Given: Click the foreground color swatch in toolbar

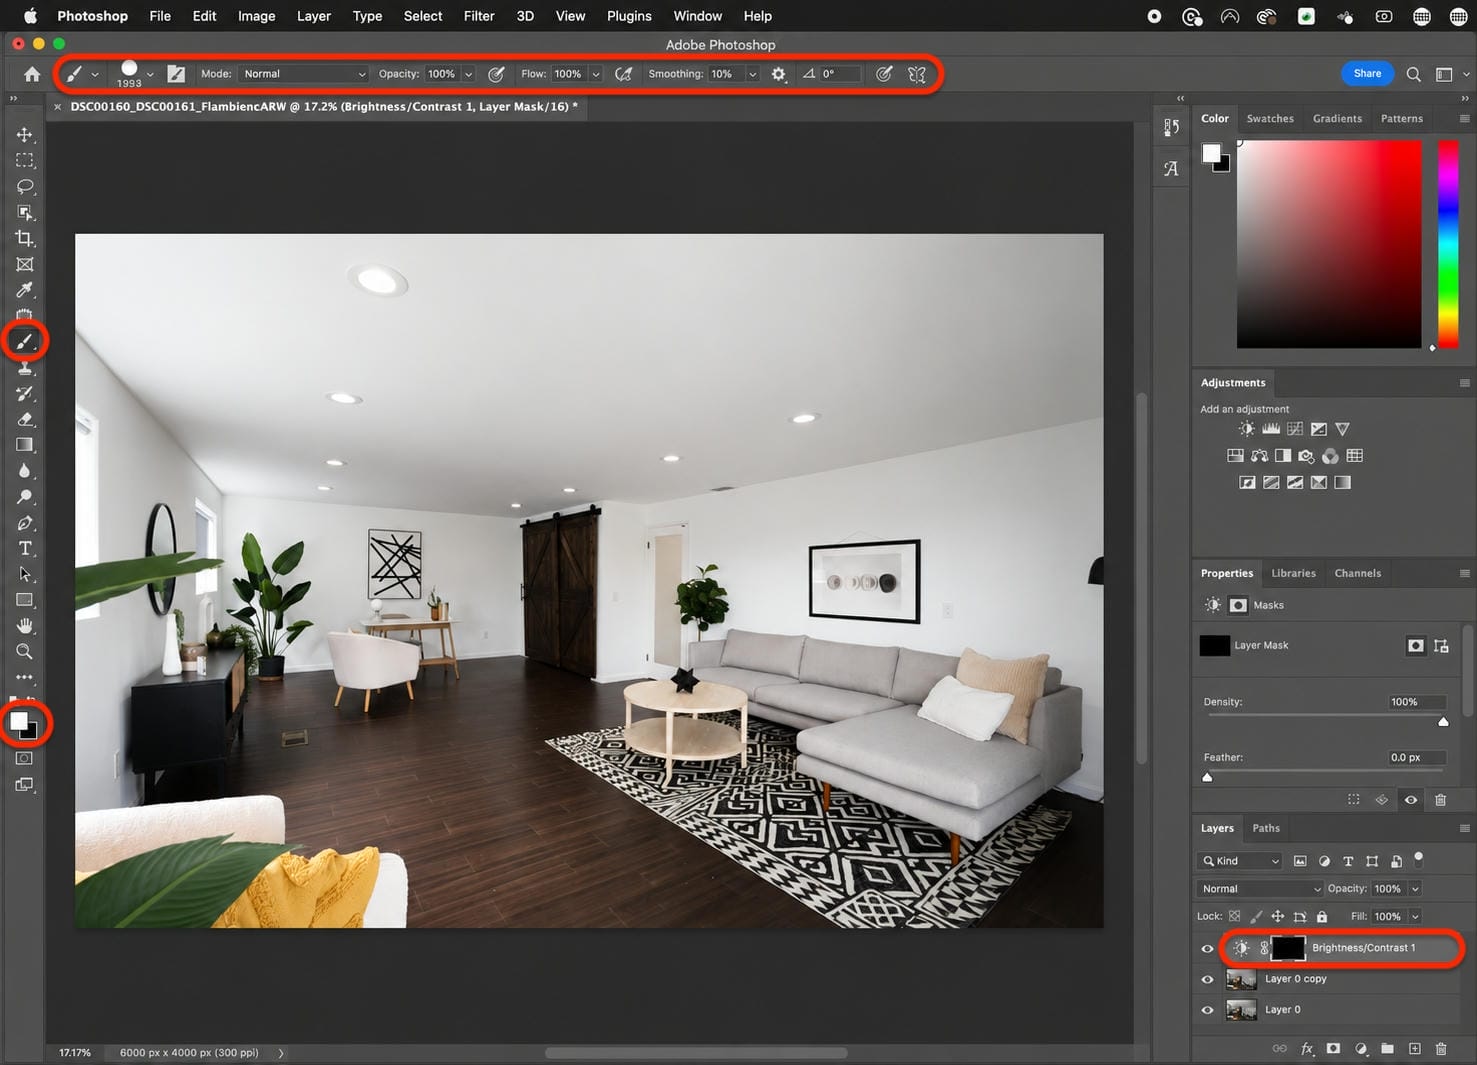Looking at the screenshot, I should (x=18, y=720).
